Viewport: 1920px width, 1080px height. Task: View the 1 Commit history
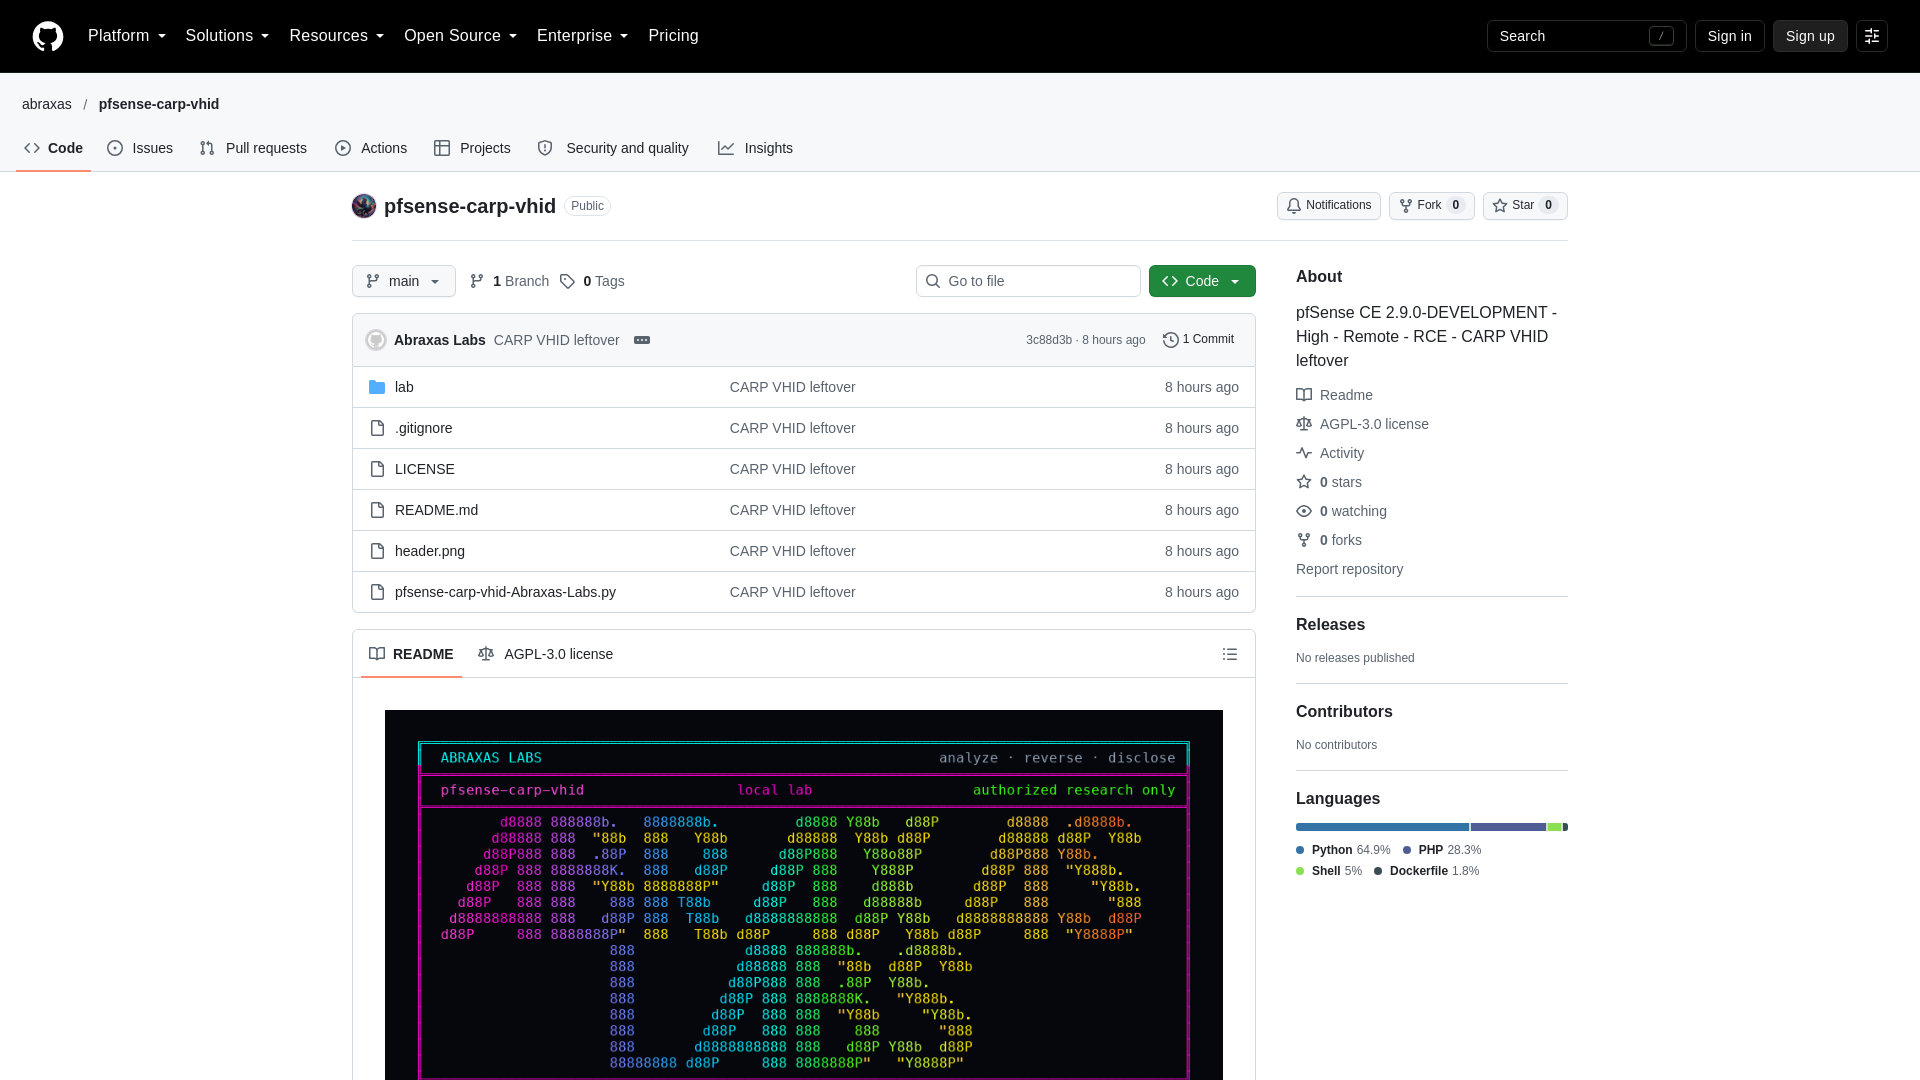(1198, 340)
